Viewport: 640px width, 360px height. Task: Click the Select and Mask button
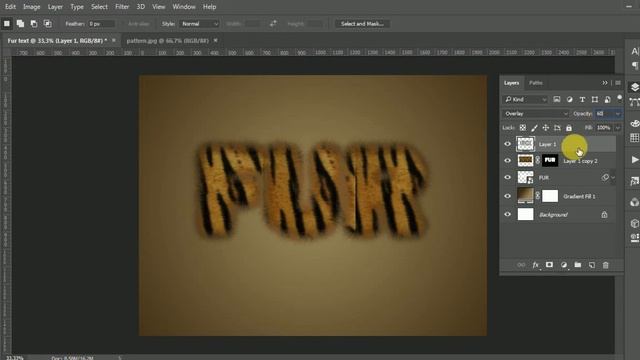click(362, 24)
